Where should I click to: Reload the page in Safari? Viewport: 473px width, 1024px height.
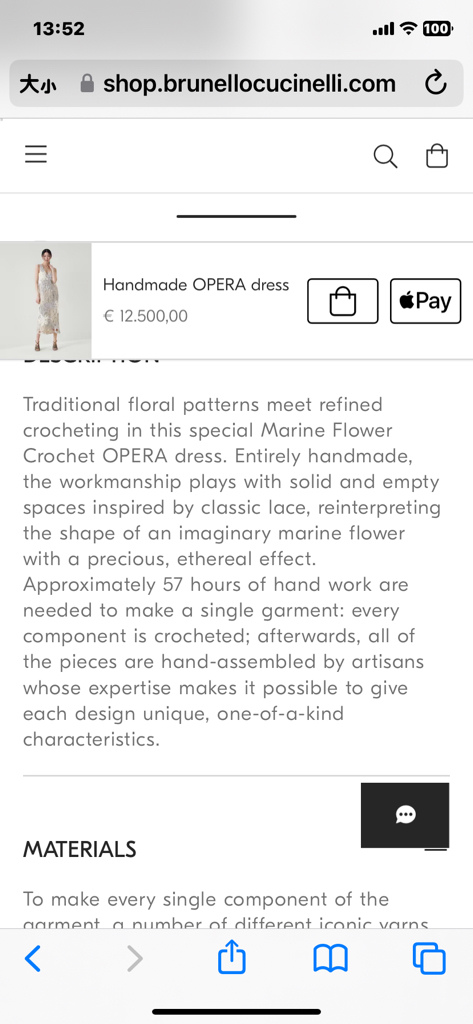[435, 84]
